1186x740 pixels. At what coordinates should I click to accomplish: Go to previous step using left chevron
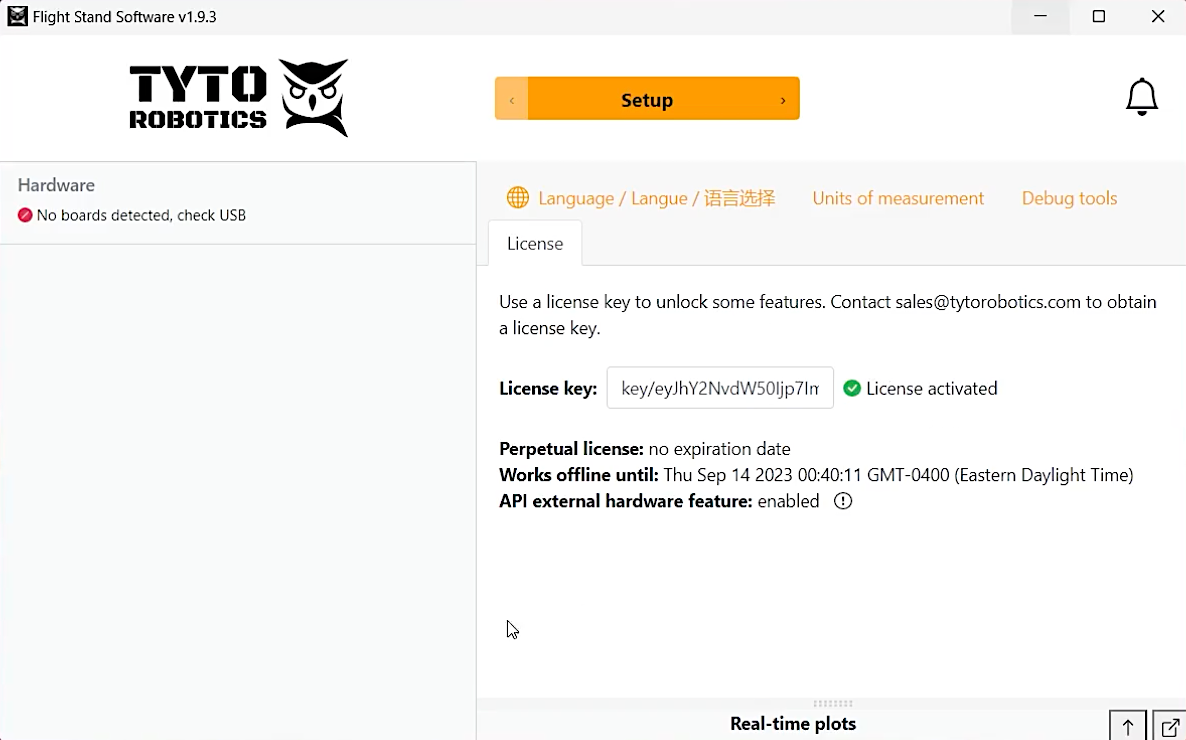512,100
